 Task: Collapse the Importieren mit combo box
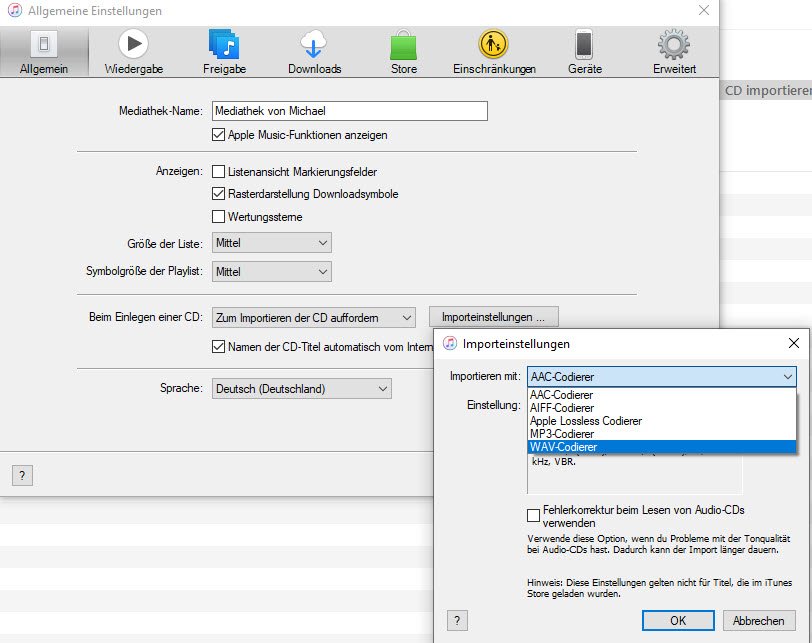(662, 376)
